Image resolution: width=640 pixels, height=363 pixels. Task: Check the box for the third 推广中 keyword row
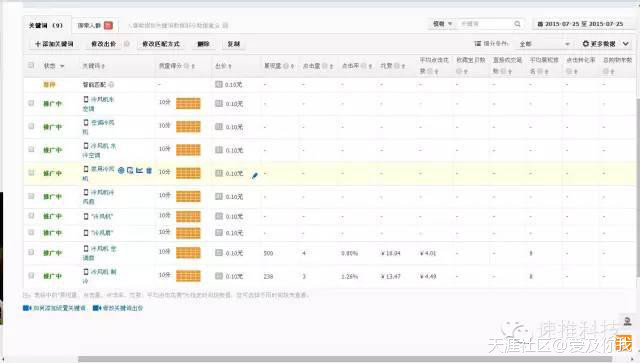[x=31, y=149]
